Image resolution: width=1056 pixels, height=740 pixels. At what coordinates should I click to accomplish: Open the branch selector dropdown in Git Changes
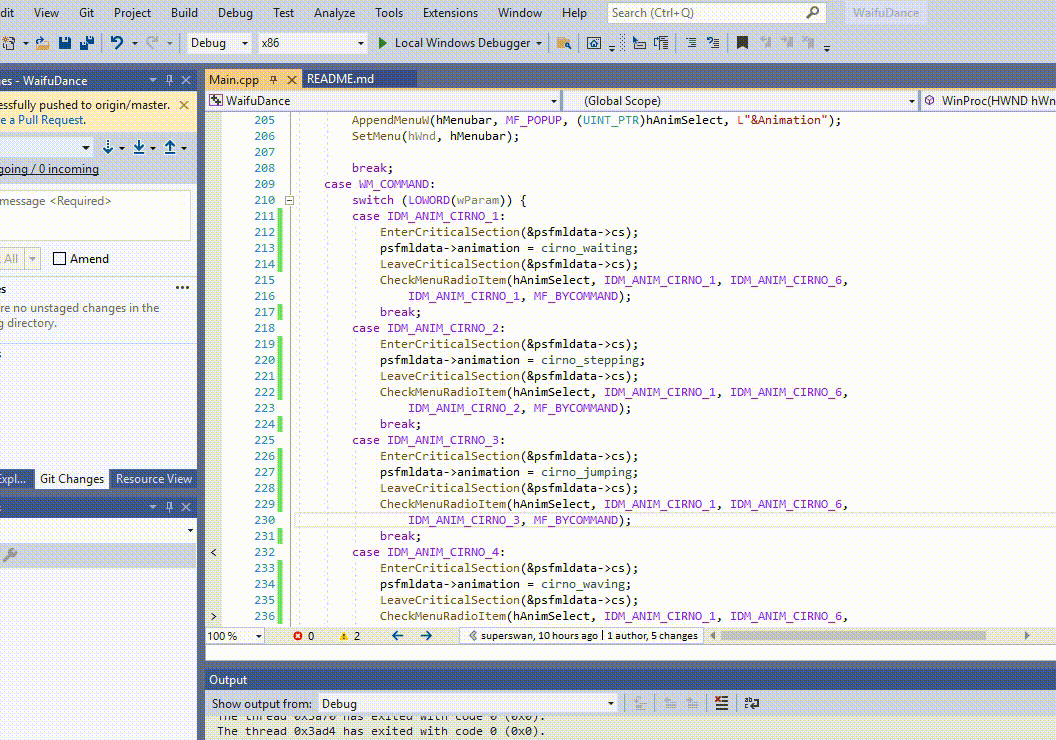pyautogui.click(x=86, y=147)
